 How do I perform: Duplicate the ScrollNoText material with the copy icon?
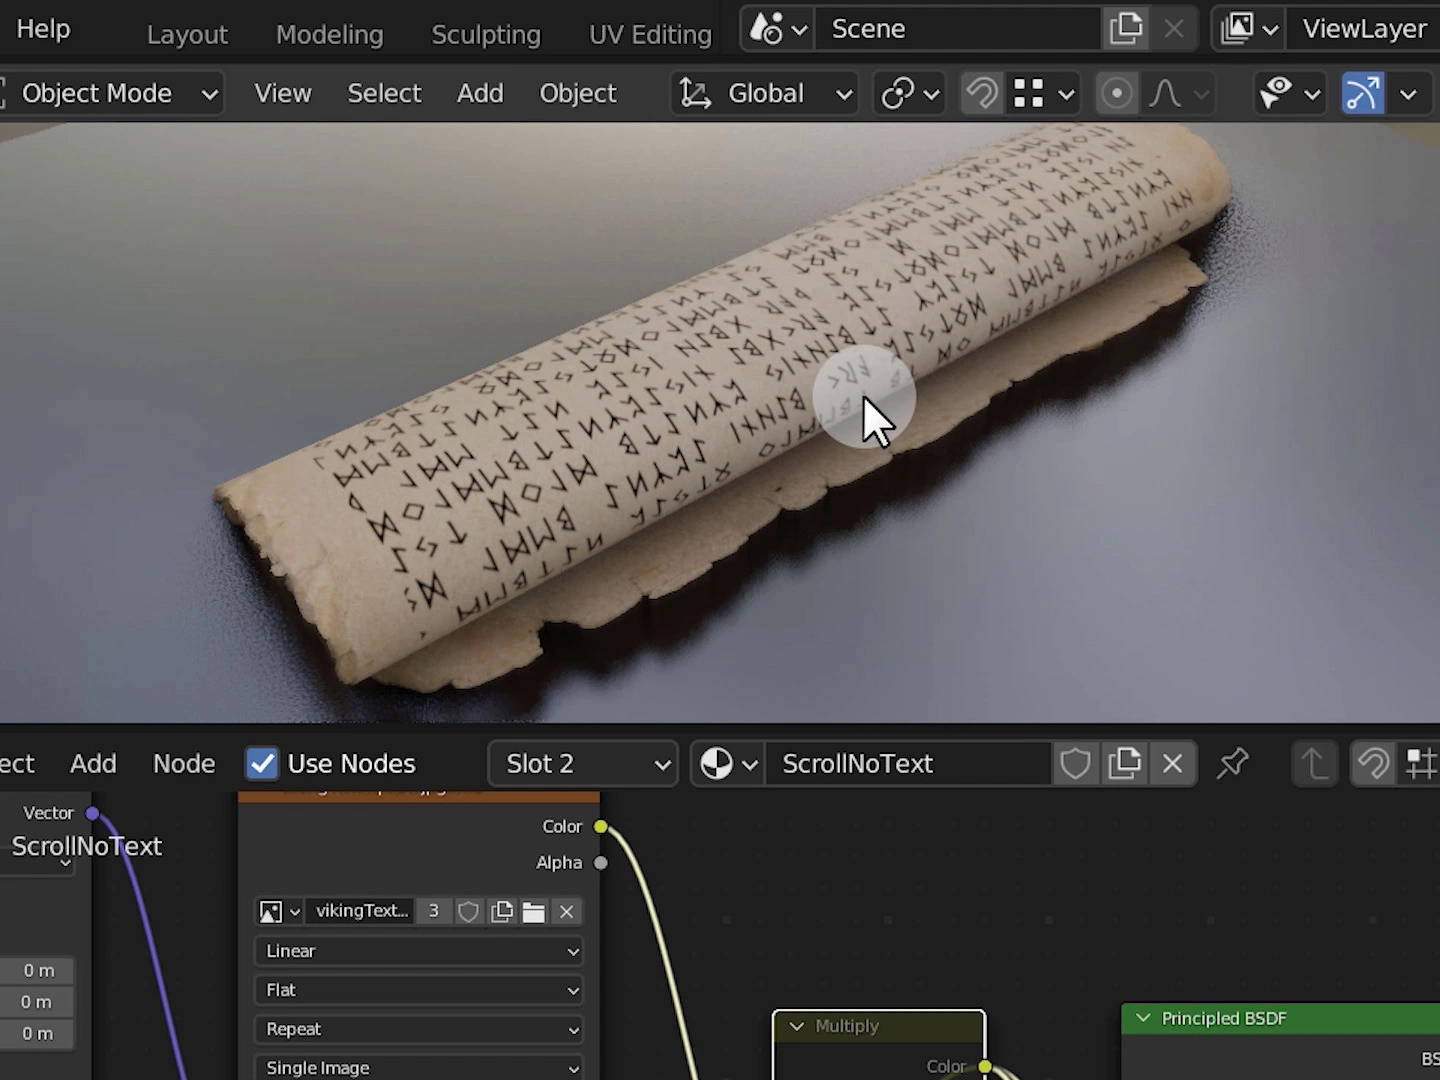click(x=1124, y=764)
